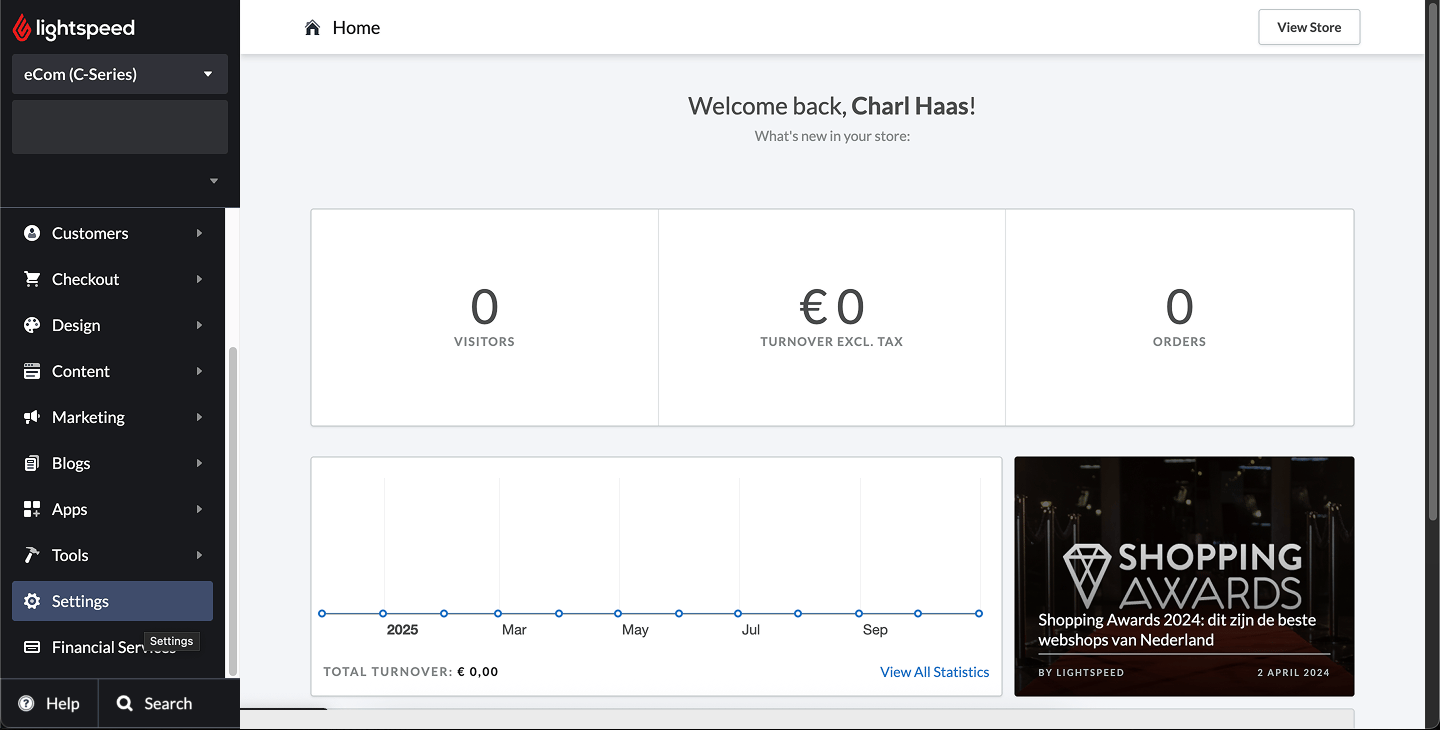Expand the account arrow below store selector

click(x=214, y=181)
